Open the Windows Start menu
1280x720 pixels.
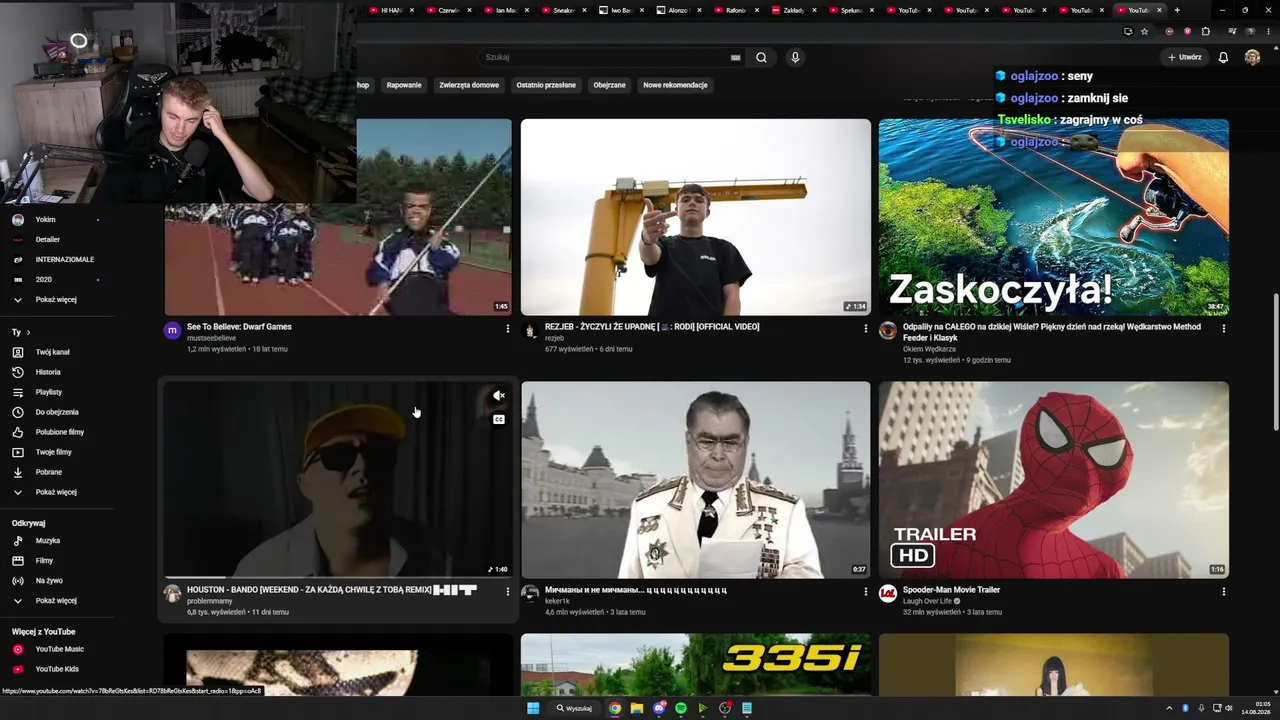point(533,708)
